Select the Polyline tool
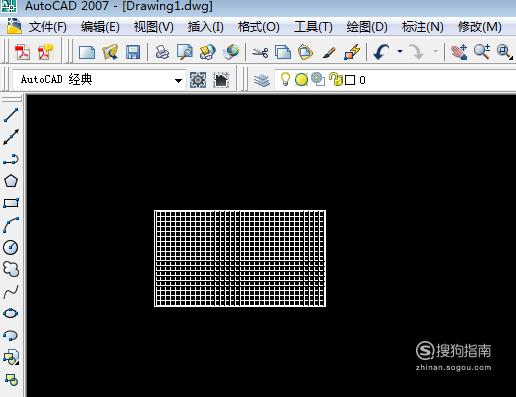Image resolution: width=516 pixels, height=397 pixels. tap(11, 159)
